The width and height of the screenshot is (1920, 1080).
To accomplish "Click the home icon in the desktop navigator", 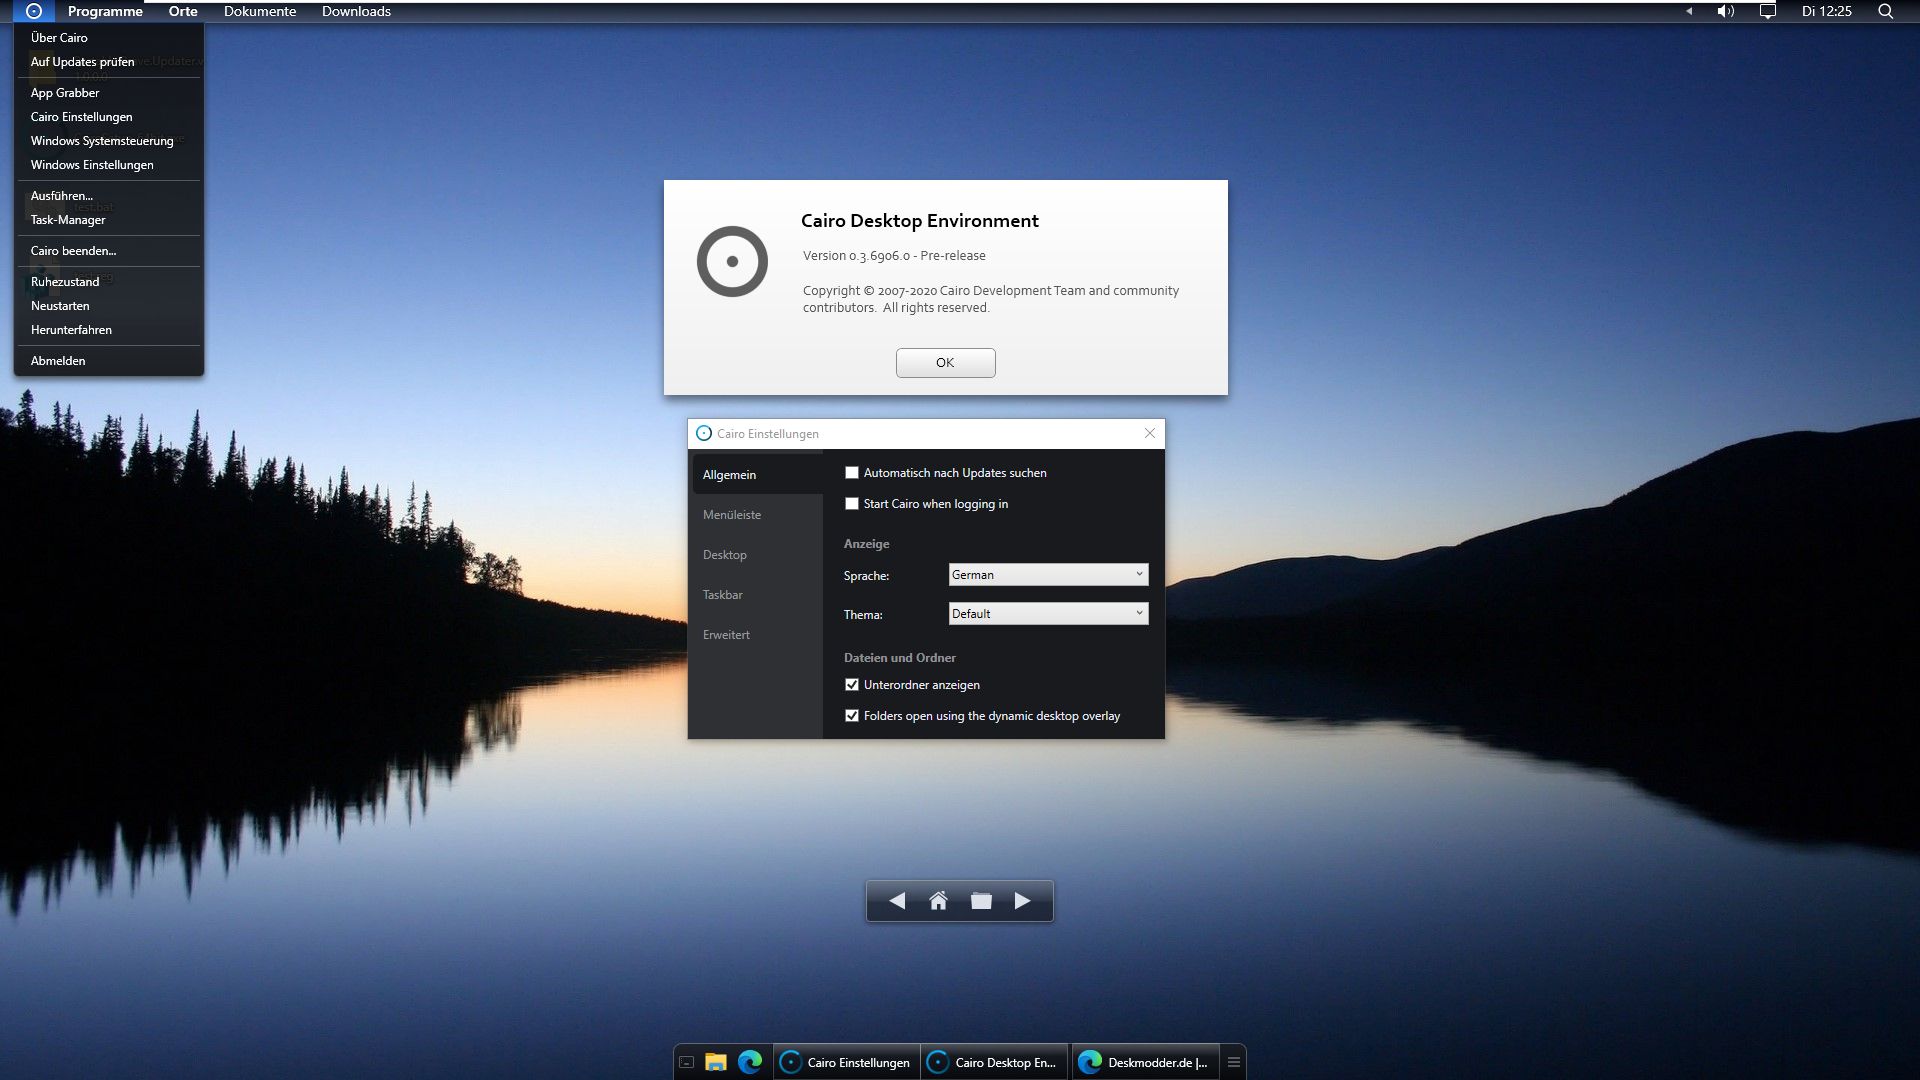I will (x=938, y=901).
